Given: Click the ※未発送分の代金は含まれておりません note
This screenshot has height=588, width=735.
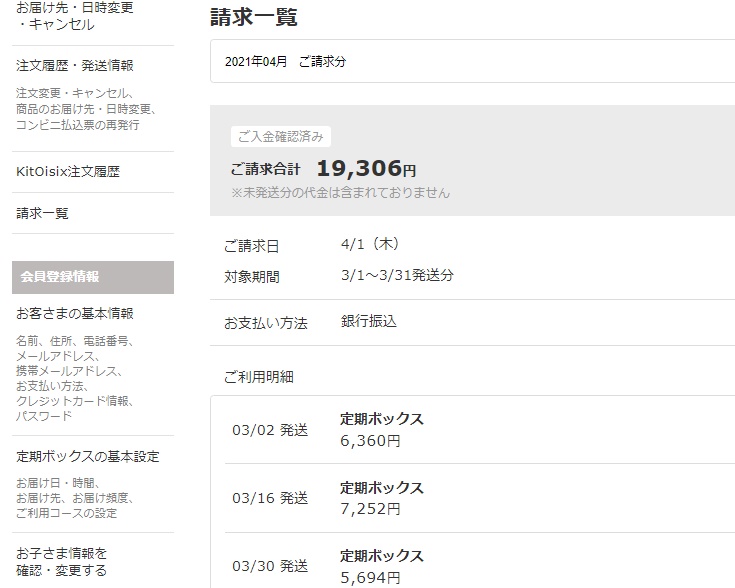Looking at the screenshot, I should [340, 193].
